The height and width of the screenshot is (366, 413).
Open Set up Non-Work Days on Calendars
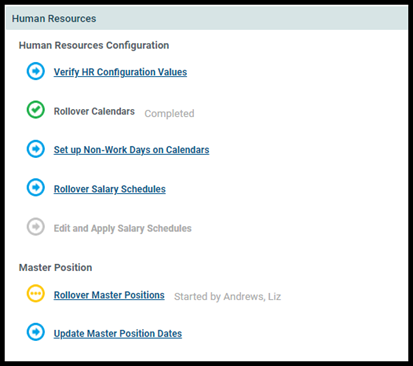pyautogui.click(x=132, y=150)
